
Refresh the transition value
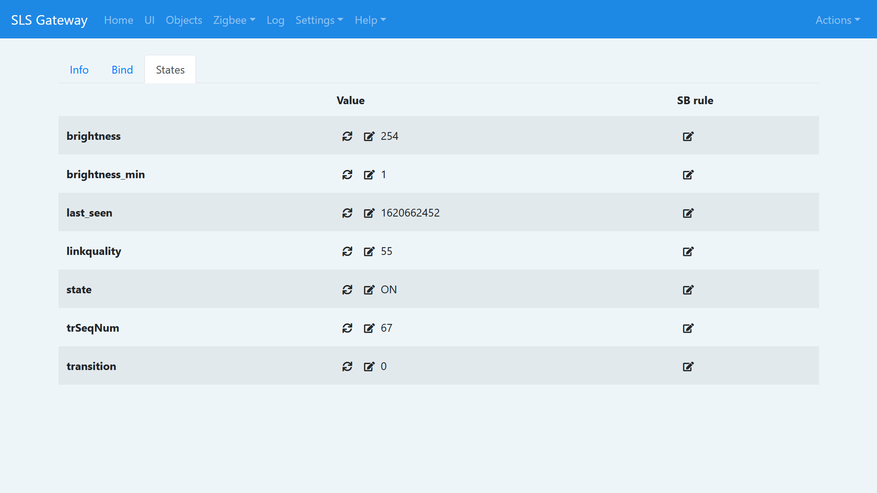click(x=347, y=366)
